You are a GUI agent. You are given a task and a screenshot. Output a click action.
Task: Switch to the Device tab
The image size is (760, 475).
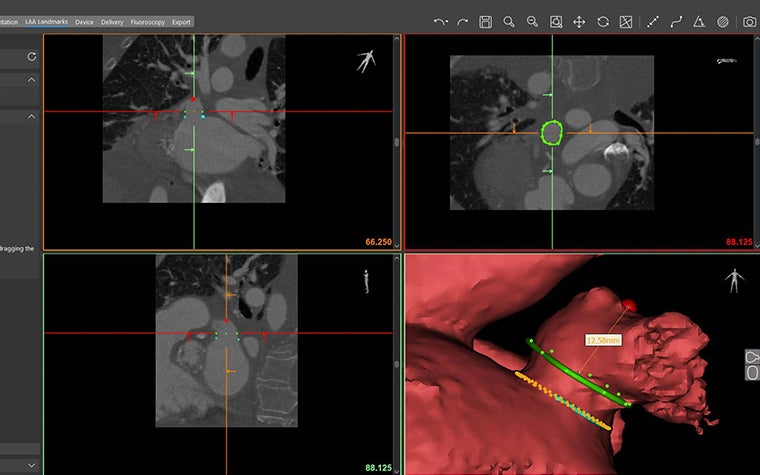click(84, 22)
